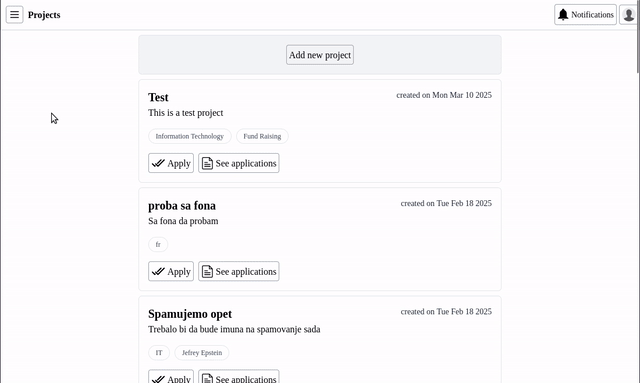The image size is (640, 383).
Task: Open the user profile avatar icon
Action: 629,15
